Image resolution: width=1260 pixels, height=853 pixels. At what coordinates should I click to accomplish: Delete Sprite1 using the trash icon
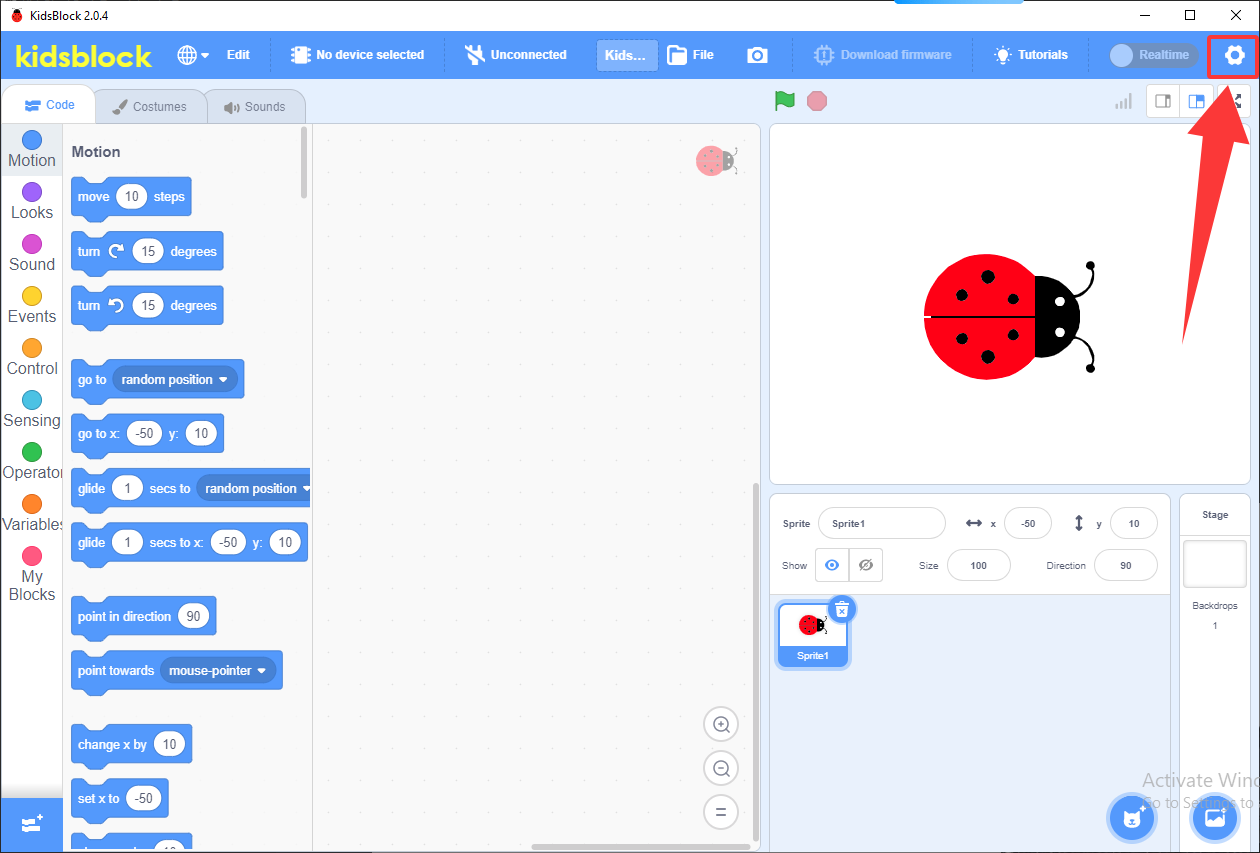tap(842, 608)
